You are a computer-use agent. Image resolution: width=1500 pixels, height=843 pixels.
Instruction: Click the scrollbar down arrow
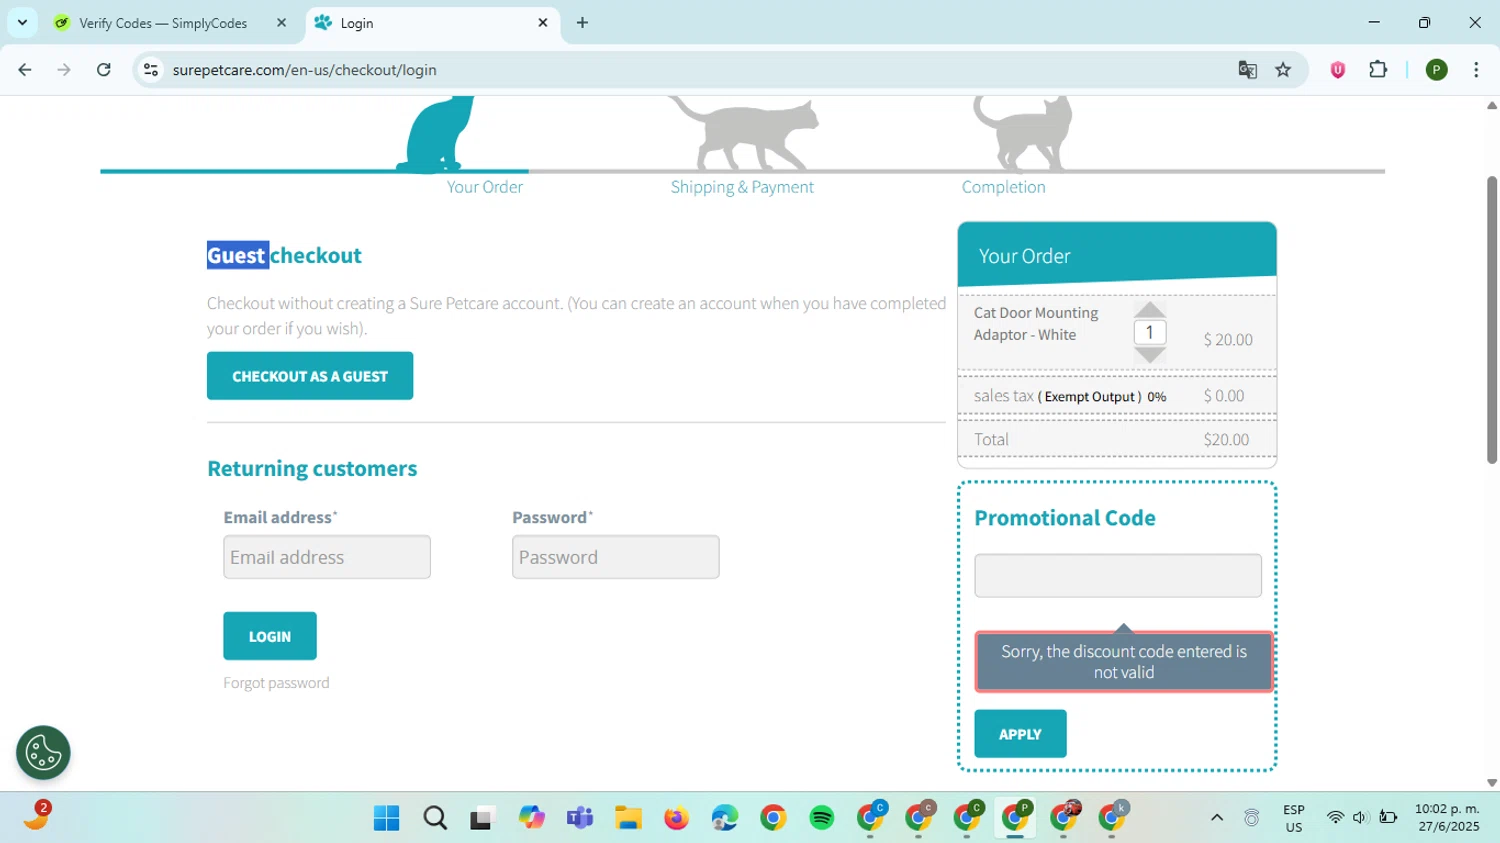coord(1492,783)
